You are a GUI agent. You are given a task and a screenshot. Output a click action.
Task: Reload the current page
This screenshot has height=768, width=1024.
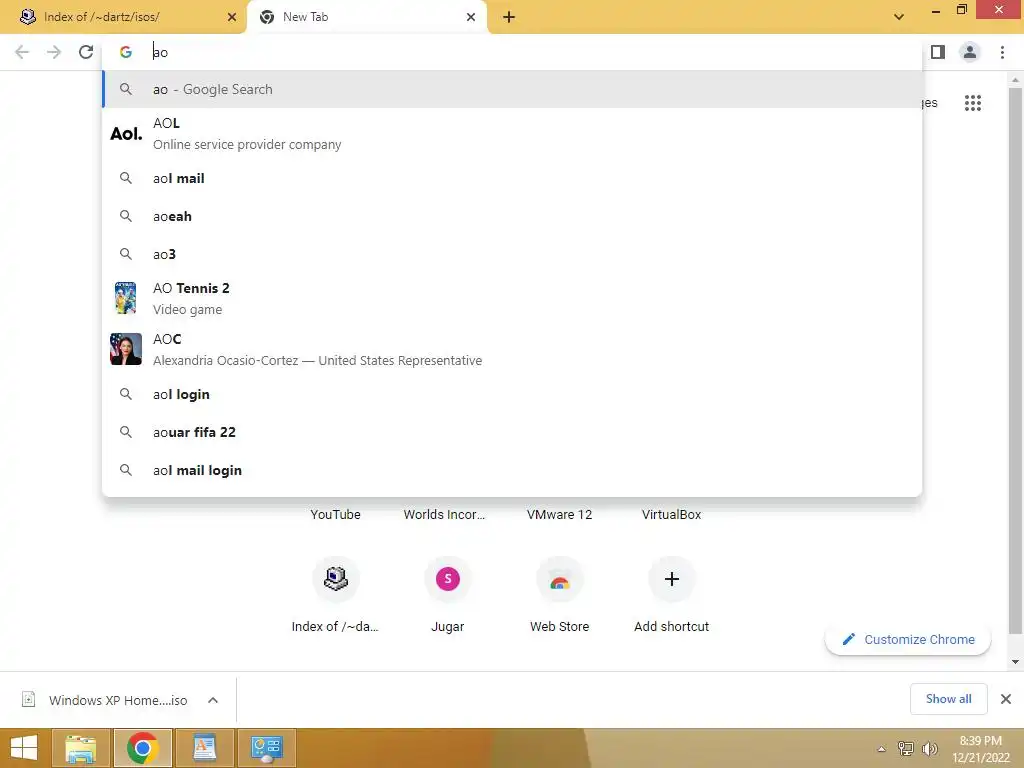point(86,52)
